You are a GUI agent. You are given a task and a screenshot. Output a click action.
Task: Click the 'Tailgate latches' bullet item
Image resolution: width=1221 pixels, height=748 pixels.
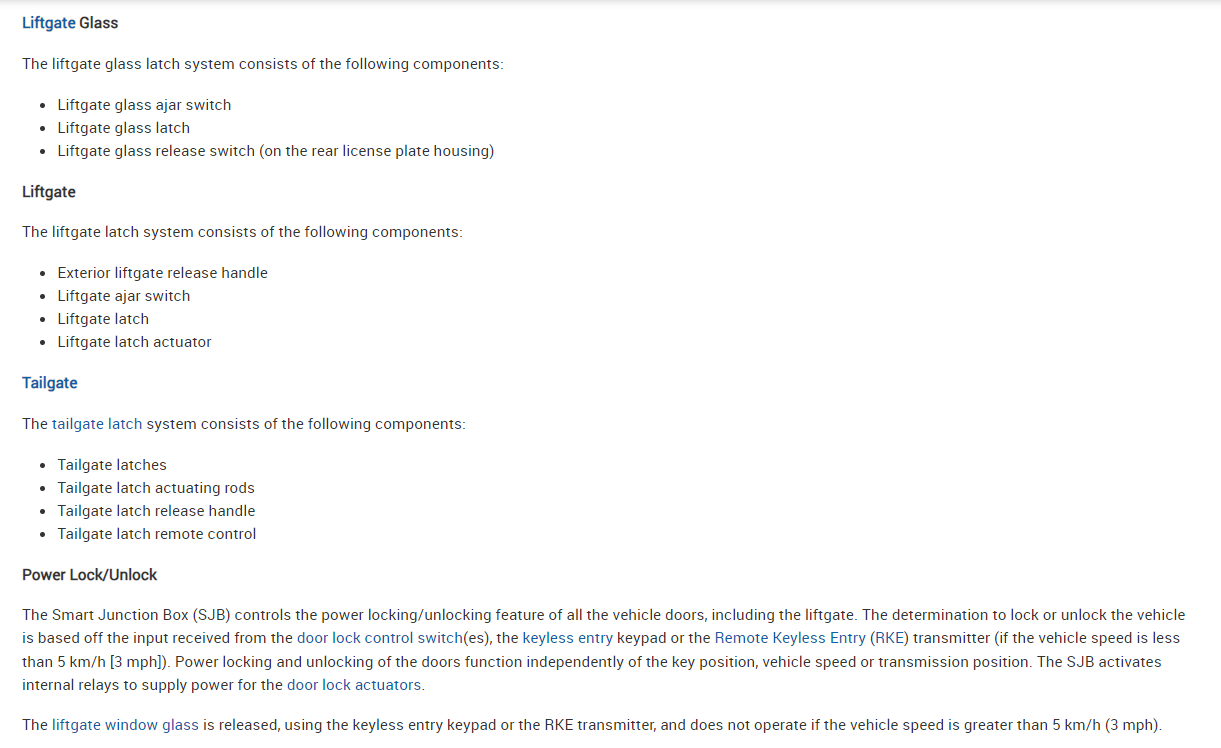coord(112,465)
